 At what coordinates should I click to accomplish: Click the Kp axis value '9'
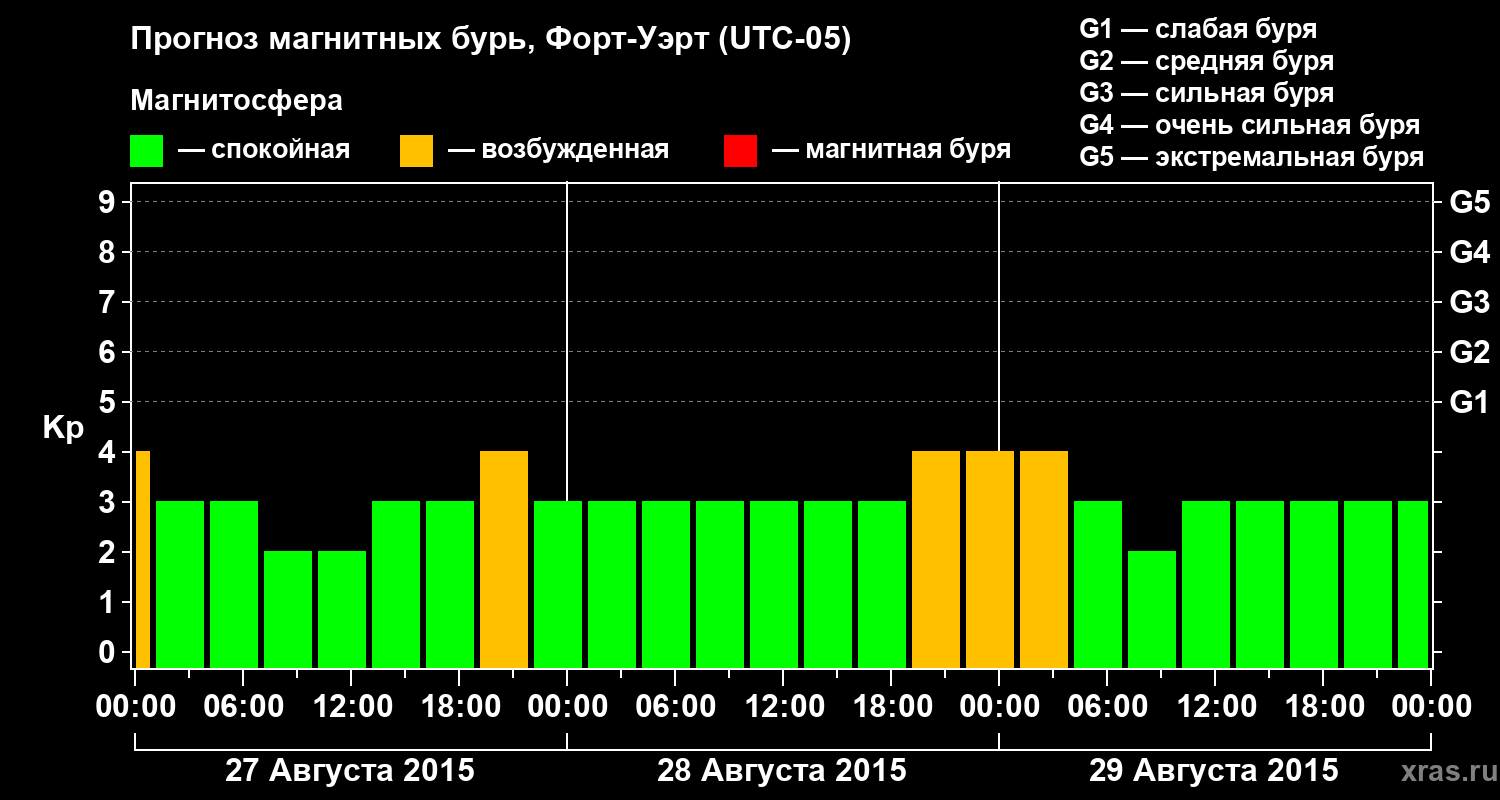click(x=109, y=203)
